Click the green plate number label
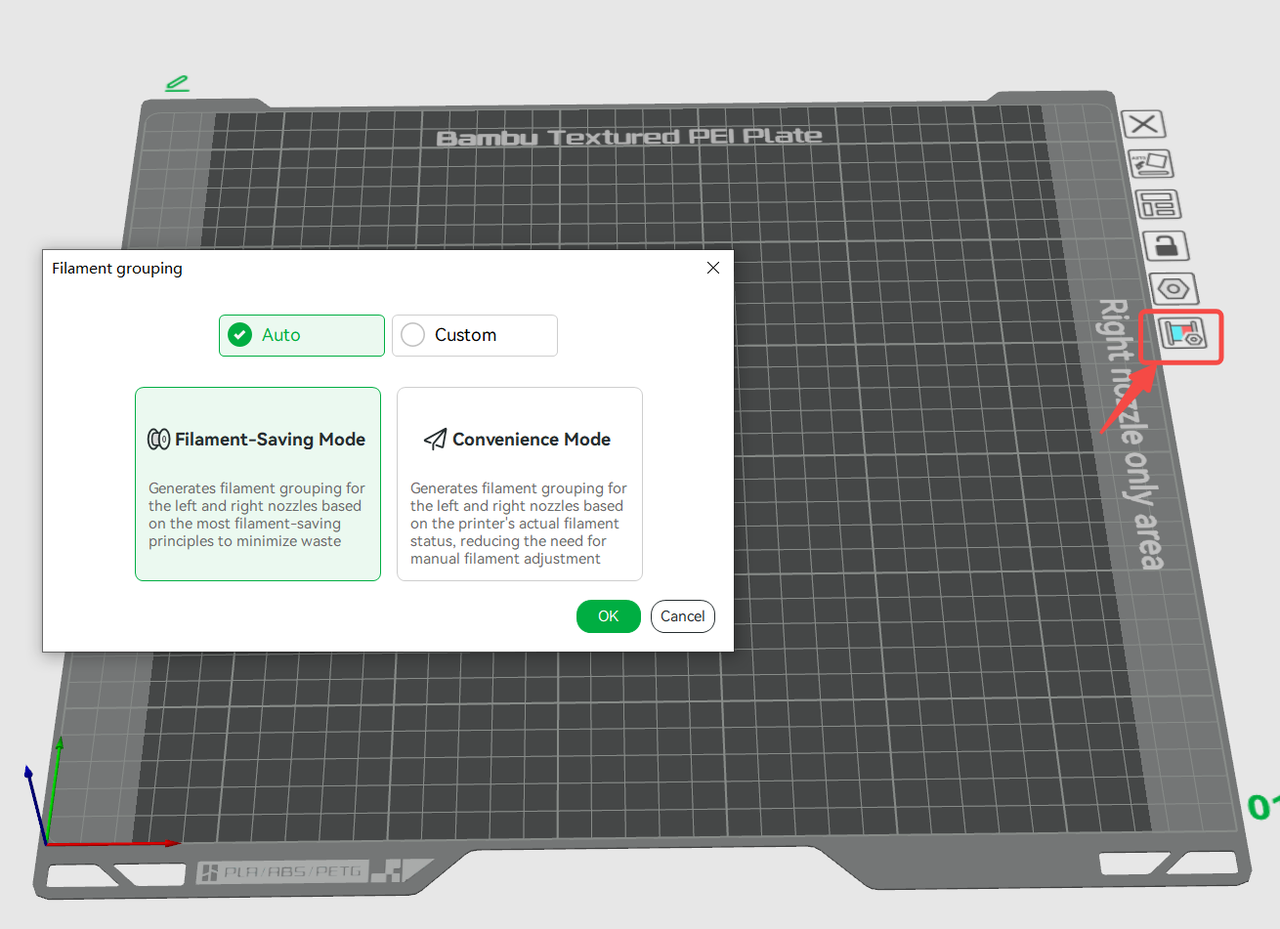Screen dimensions: 1280x929 pos(1263,806)
